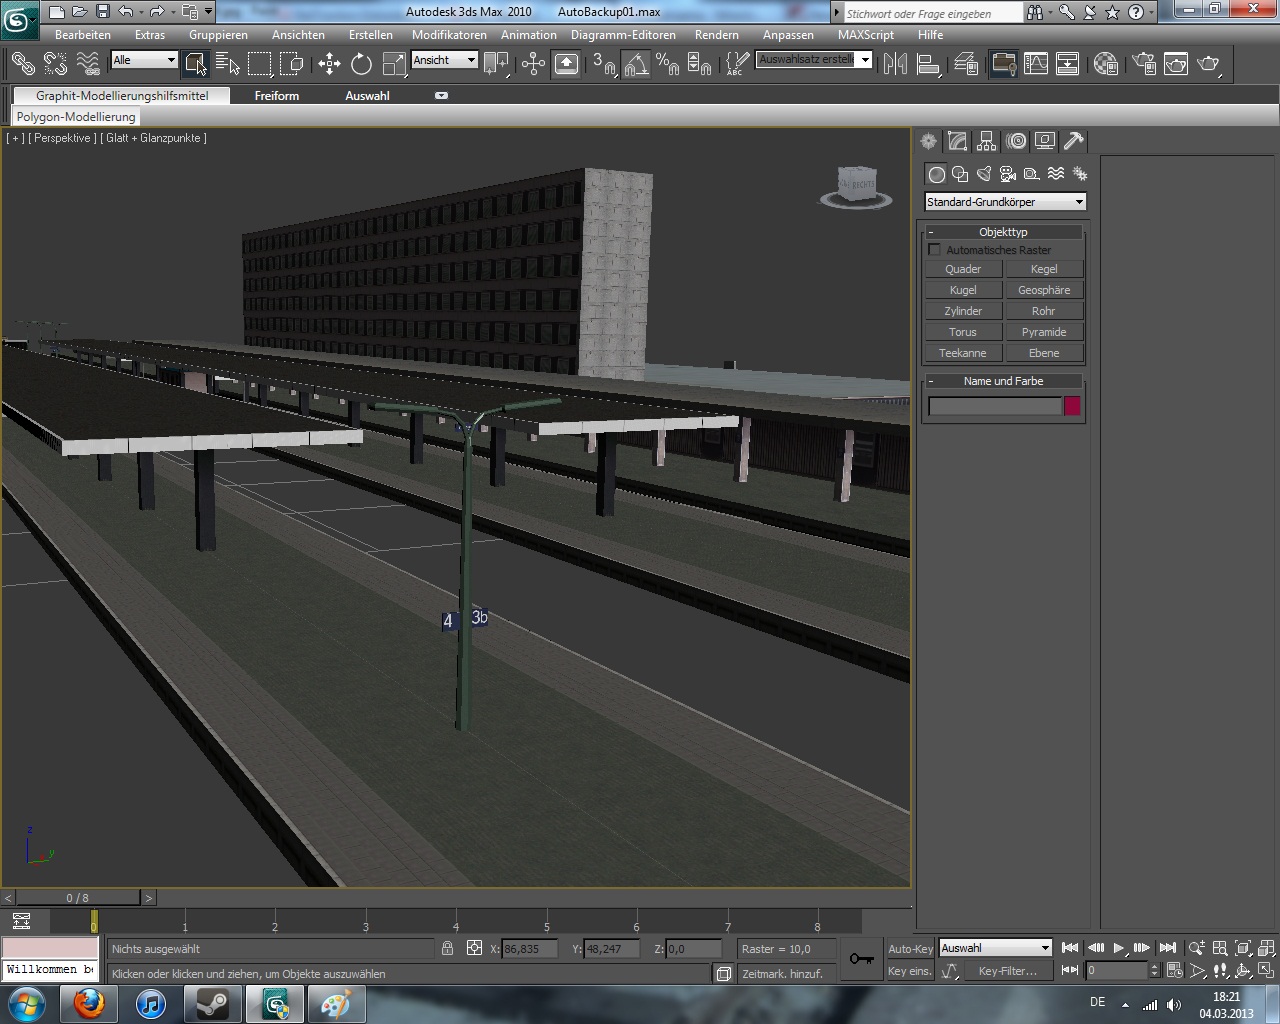
Task: Click the Key-Filter button
Action: [1007, 971]
